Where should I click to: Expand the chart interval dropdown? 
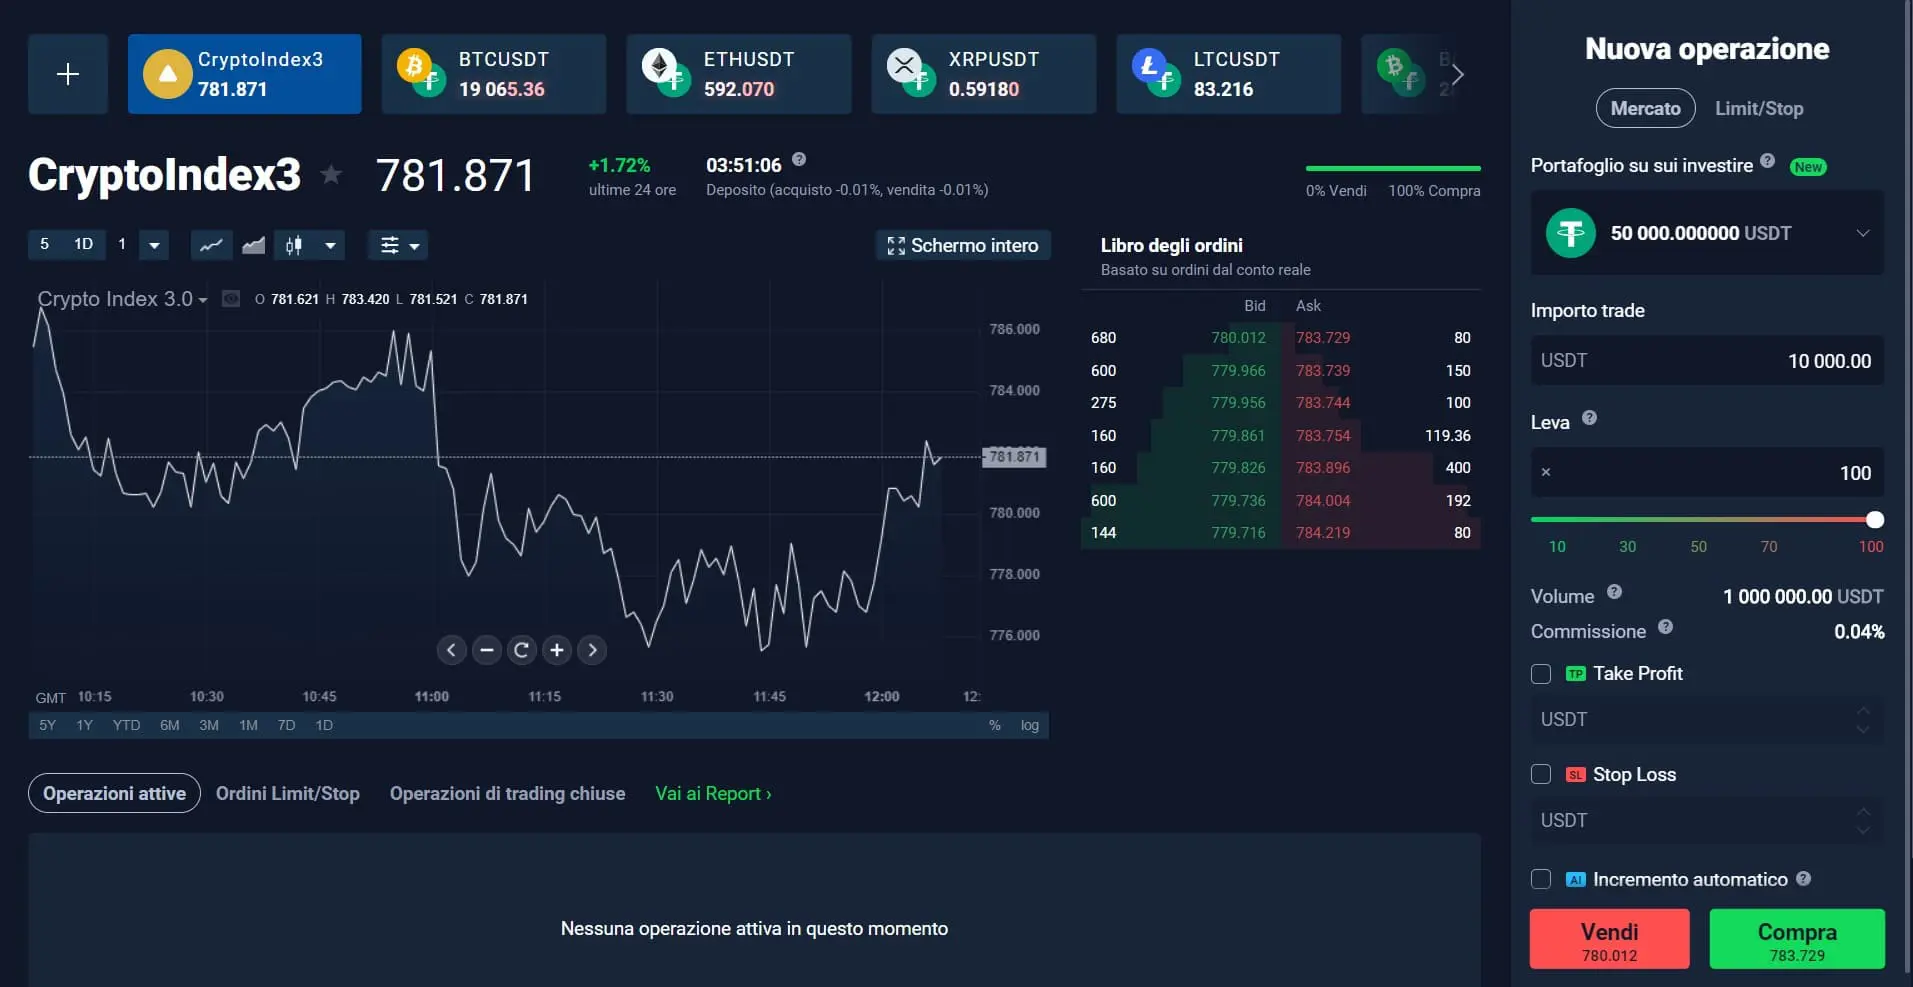tap(154, 245)
